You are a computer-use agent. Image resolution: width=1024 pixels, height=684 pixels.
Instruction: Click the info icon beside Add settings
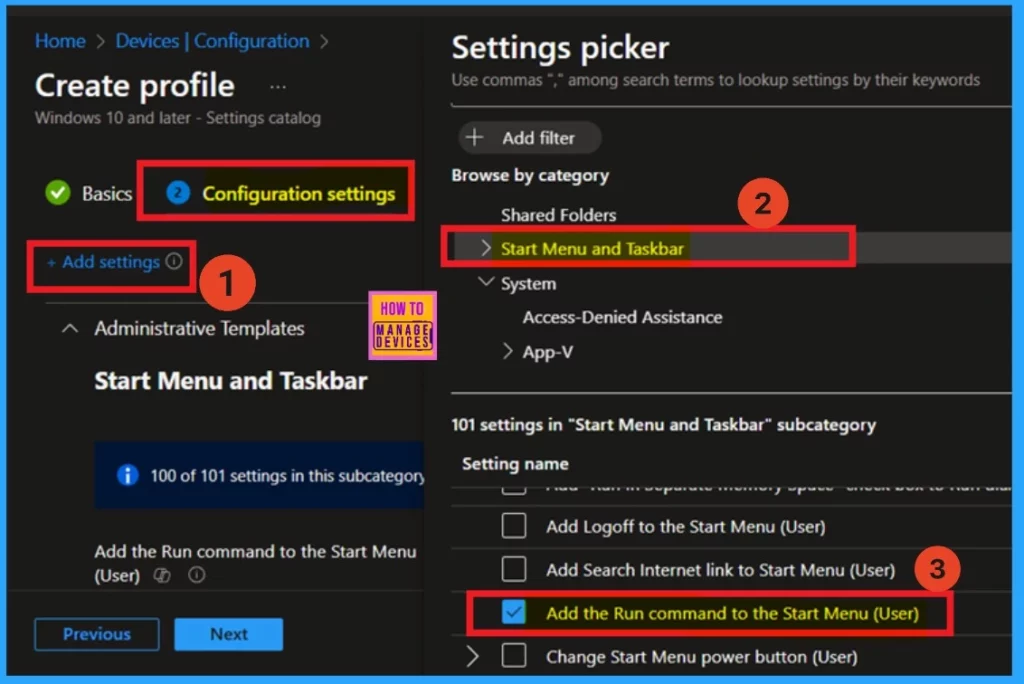point(174,261)
